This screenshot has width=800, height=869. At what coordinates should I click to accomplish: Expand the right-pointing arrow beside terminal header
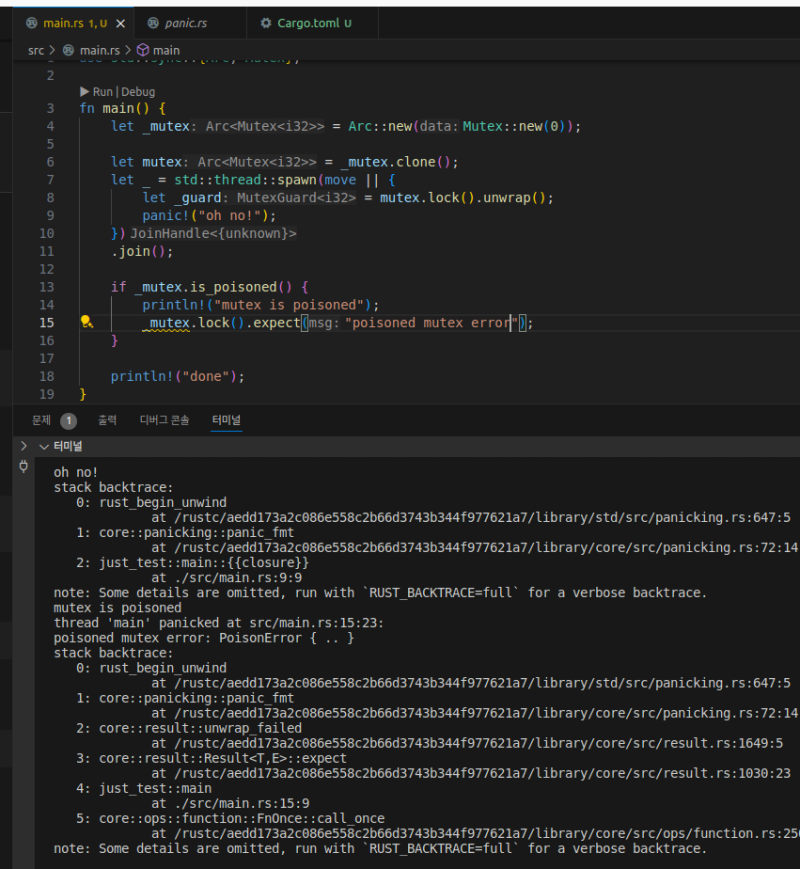(x=24, y=446)
